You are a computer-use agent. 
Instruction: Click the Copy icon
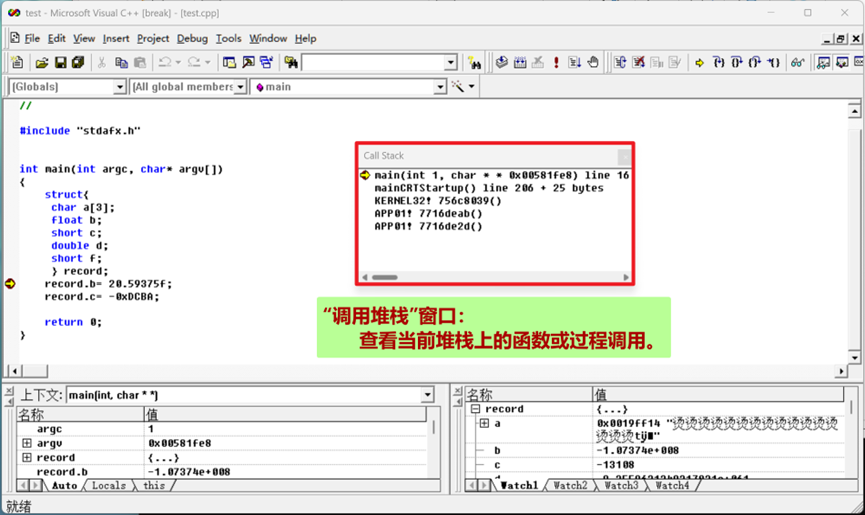tap(121, 62)
